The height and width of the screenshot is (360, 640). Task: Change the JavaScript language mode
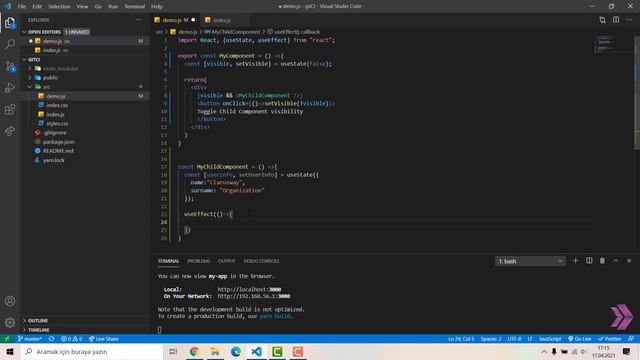pos(550,339)
